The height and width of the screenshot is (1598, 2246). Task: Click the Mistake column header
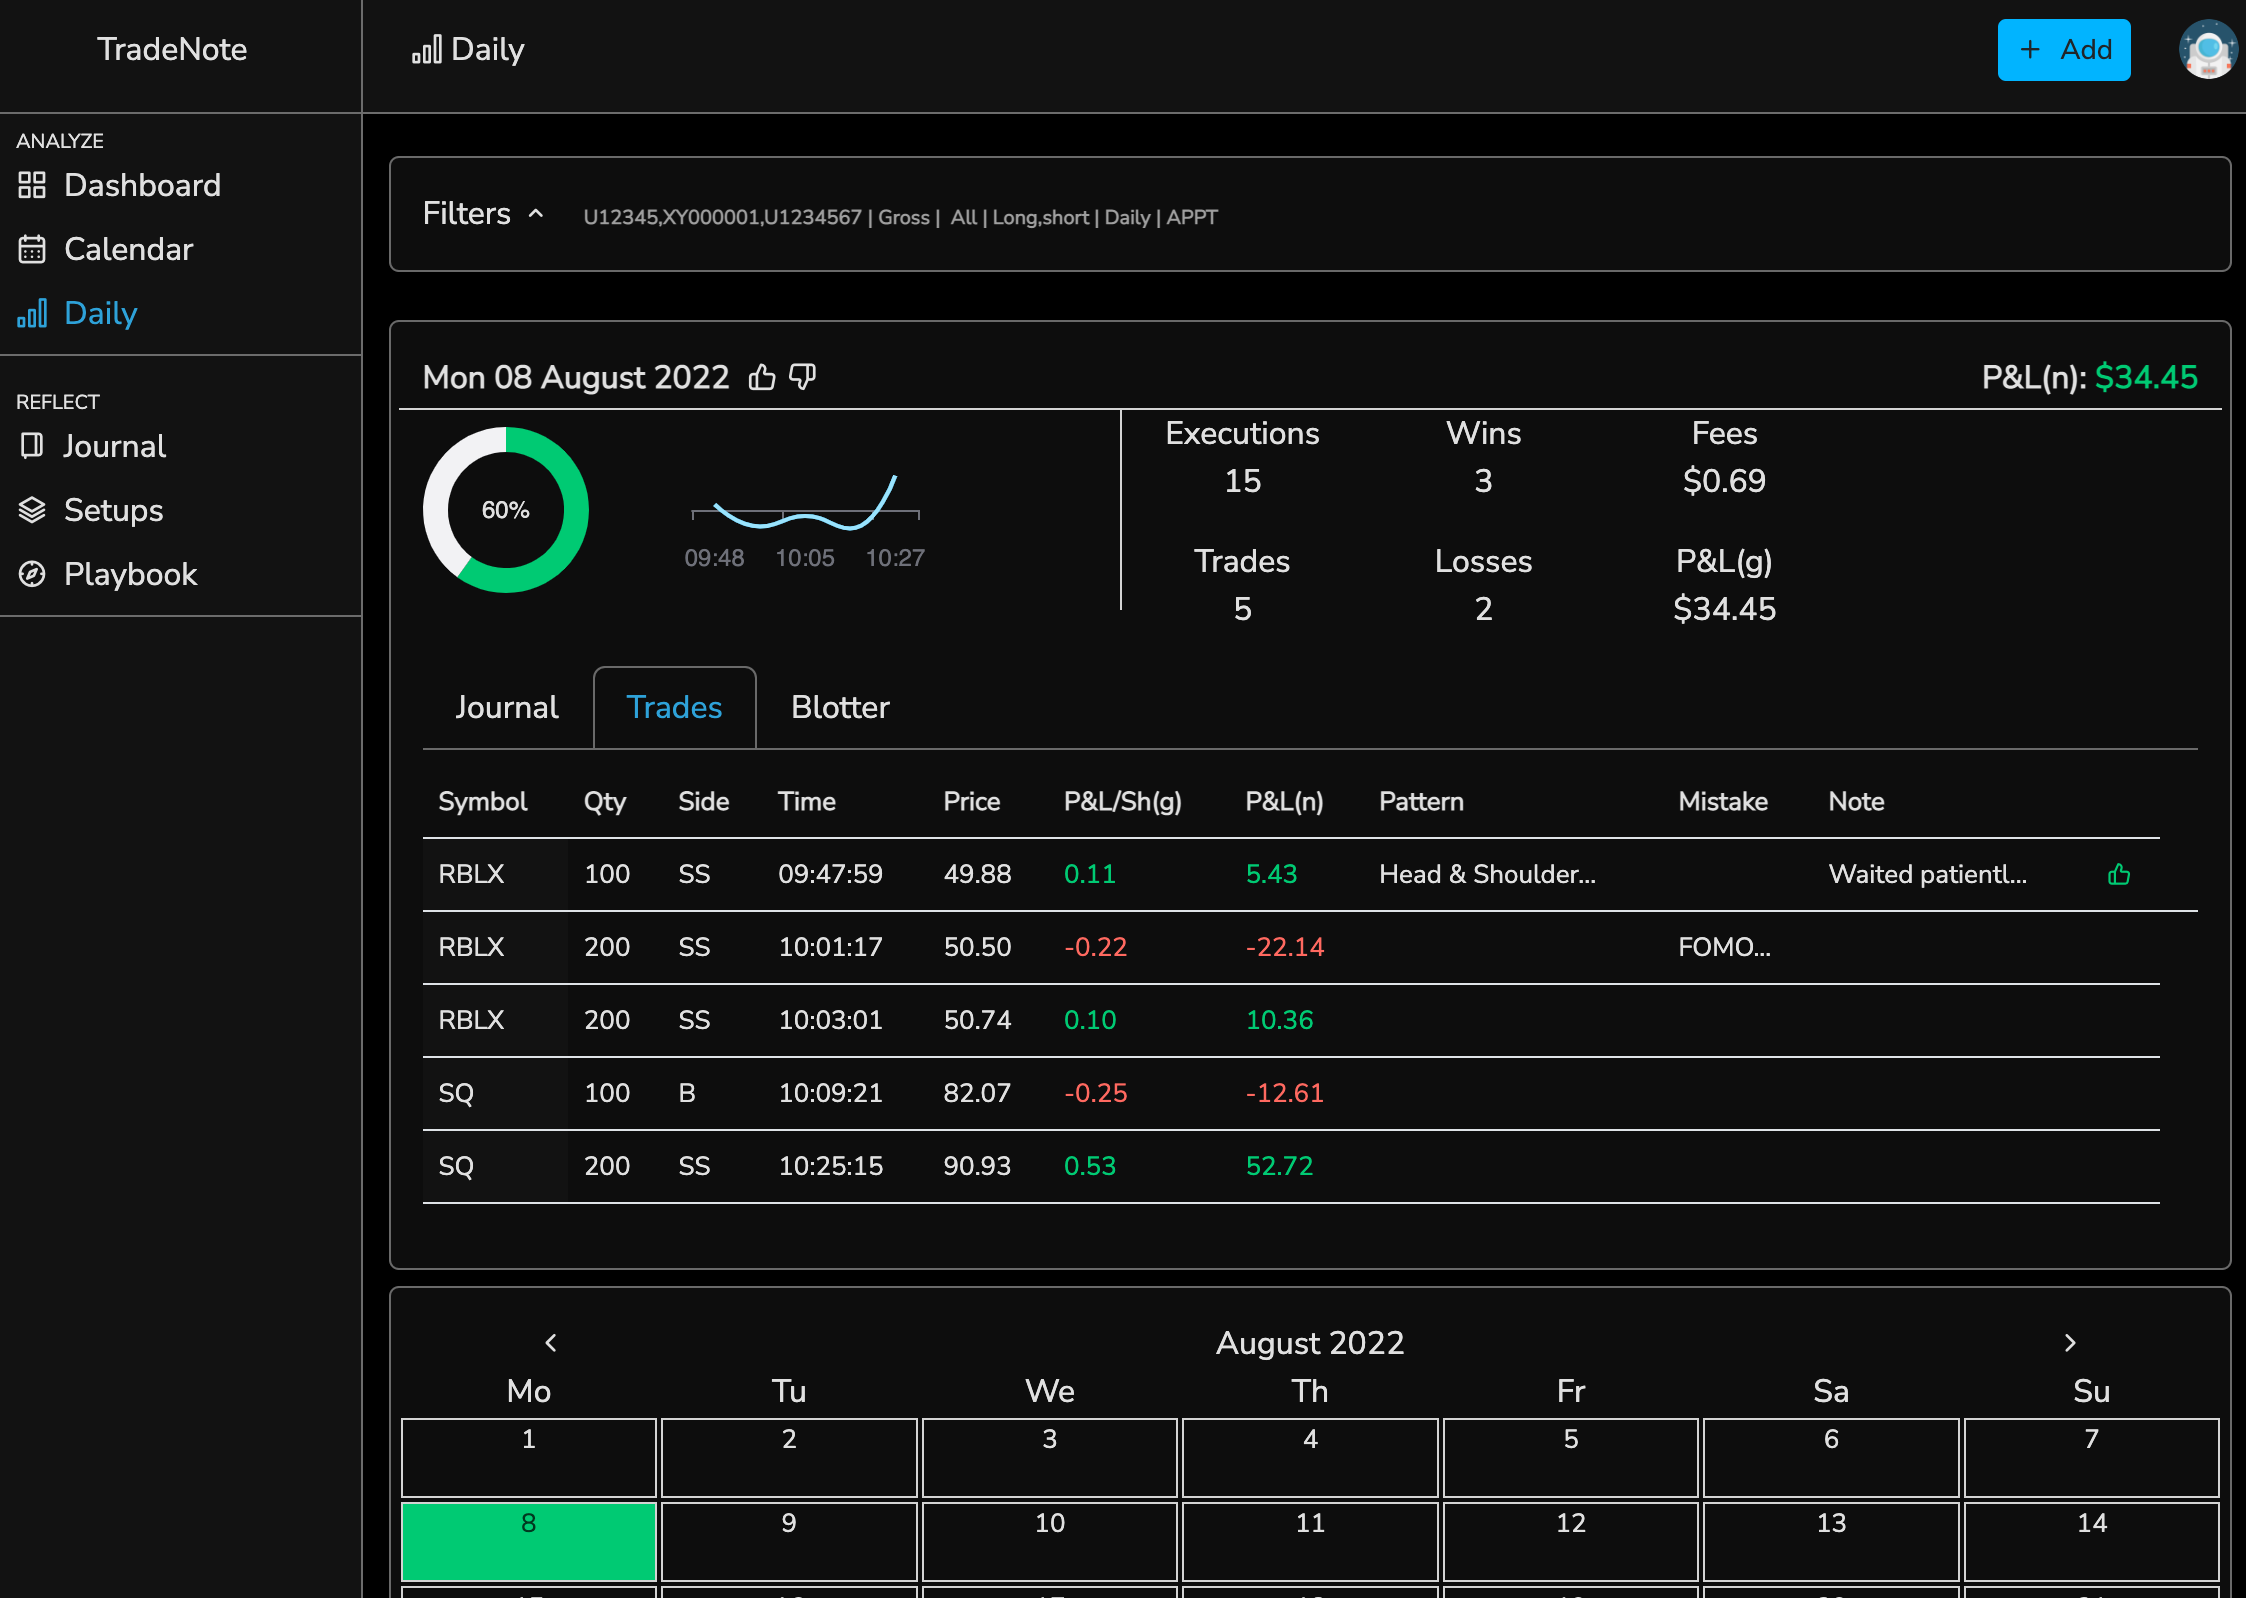pyautogui.click(x=1723, y=801)
